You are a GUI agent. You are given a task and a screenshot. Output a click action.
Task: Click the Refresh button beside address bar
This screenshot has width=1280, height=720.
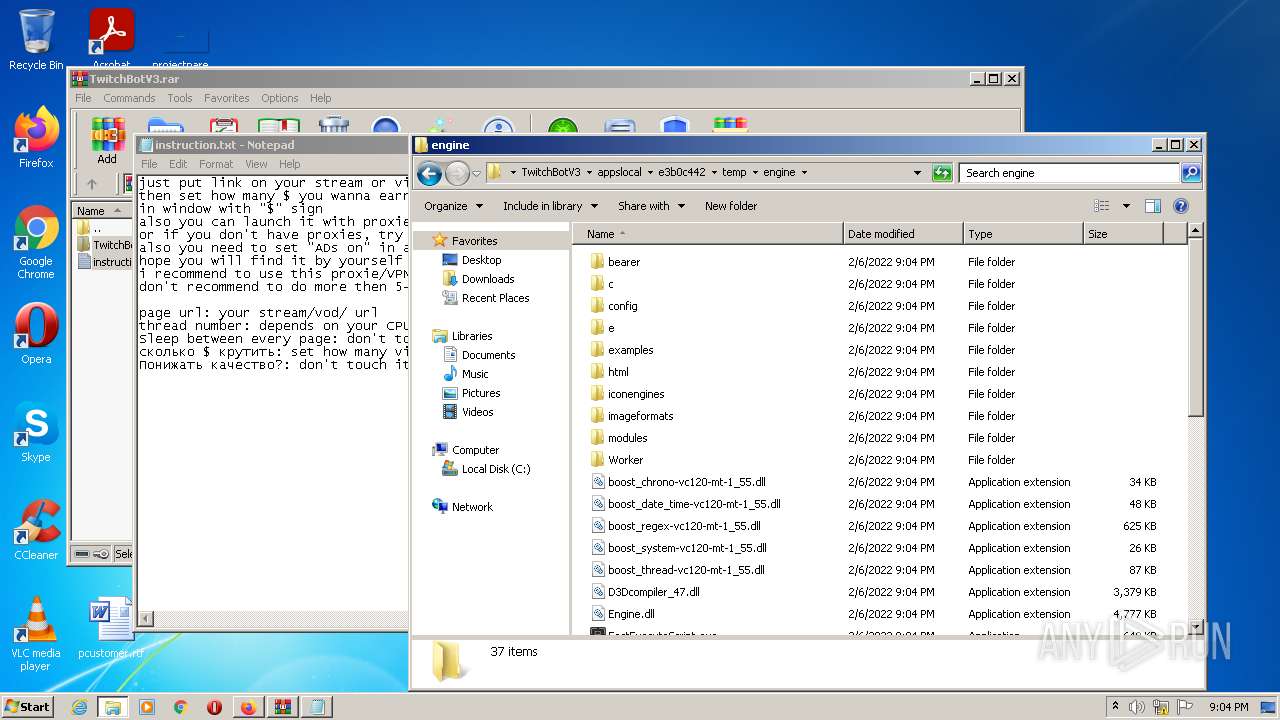coord(942,173)
